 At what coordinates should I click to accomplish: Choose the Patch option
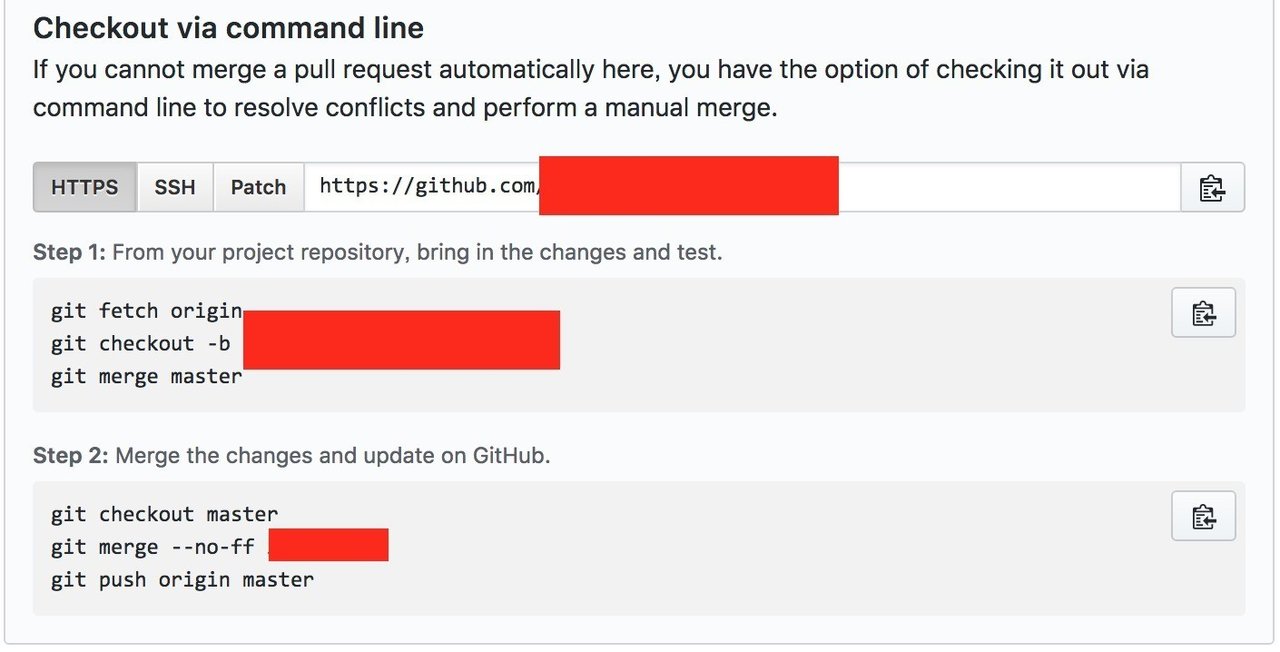point(258,187)
